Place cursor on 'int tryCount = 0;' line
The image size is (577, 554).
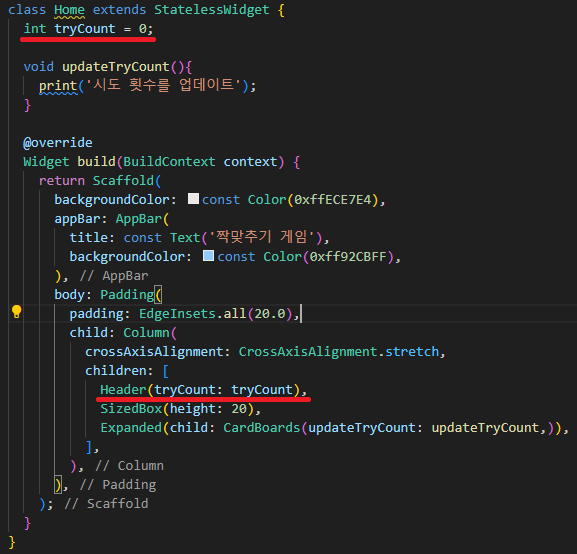88,29
